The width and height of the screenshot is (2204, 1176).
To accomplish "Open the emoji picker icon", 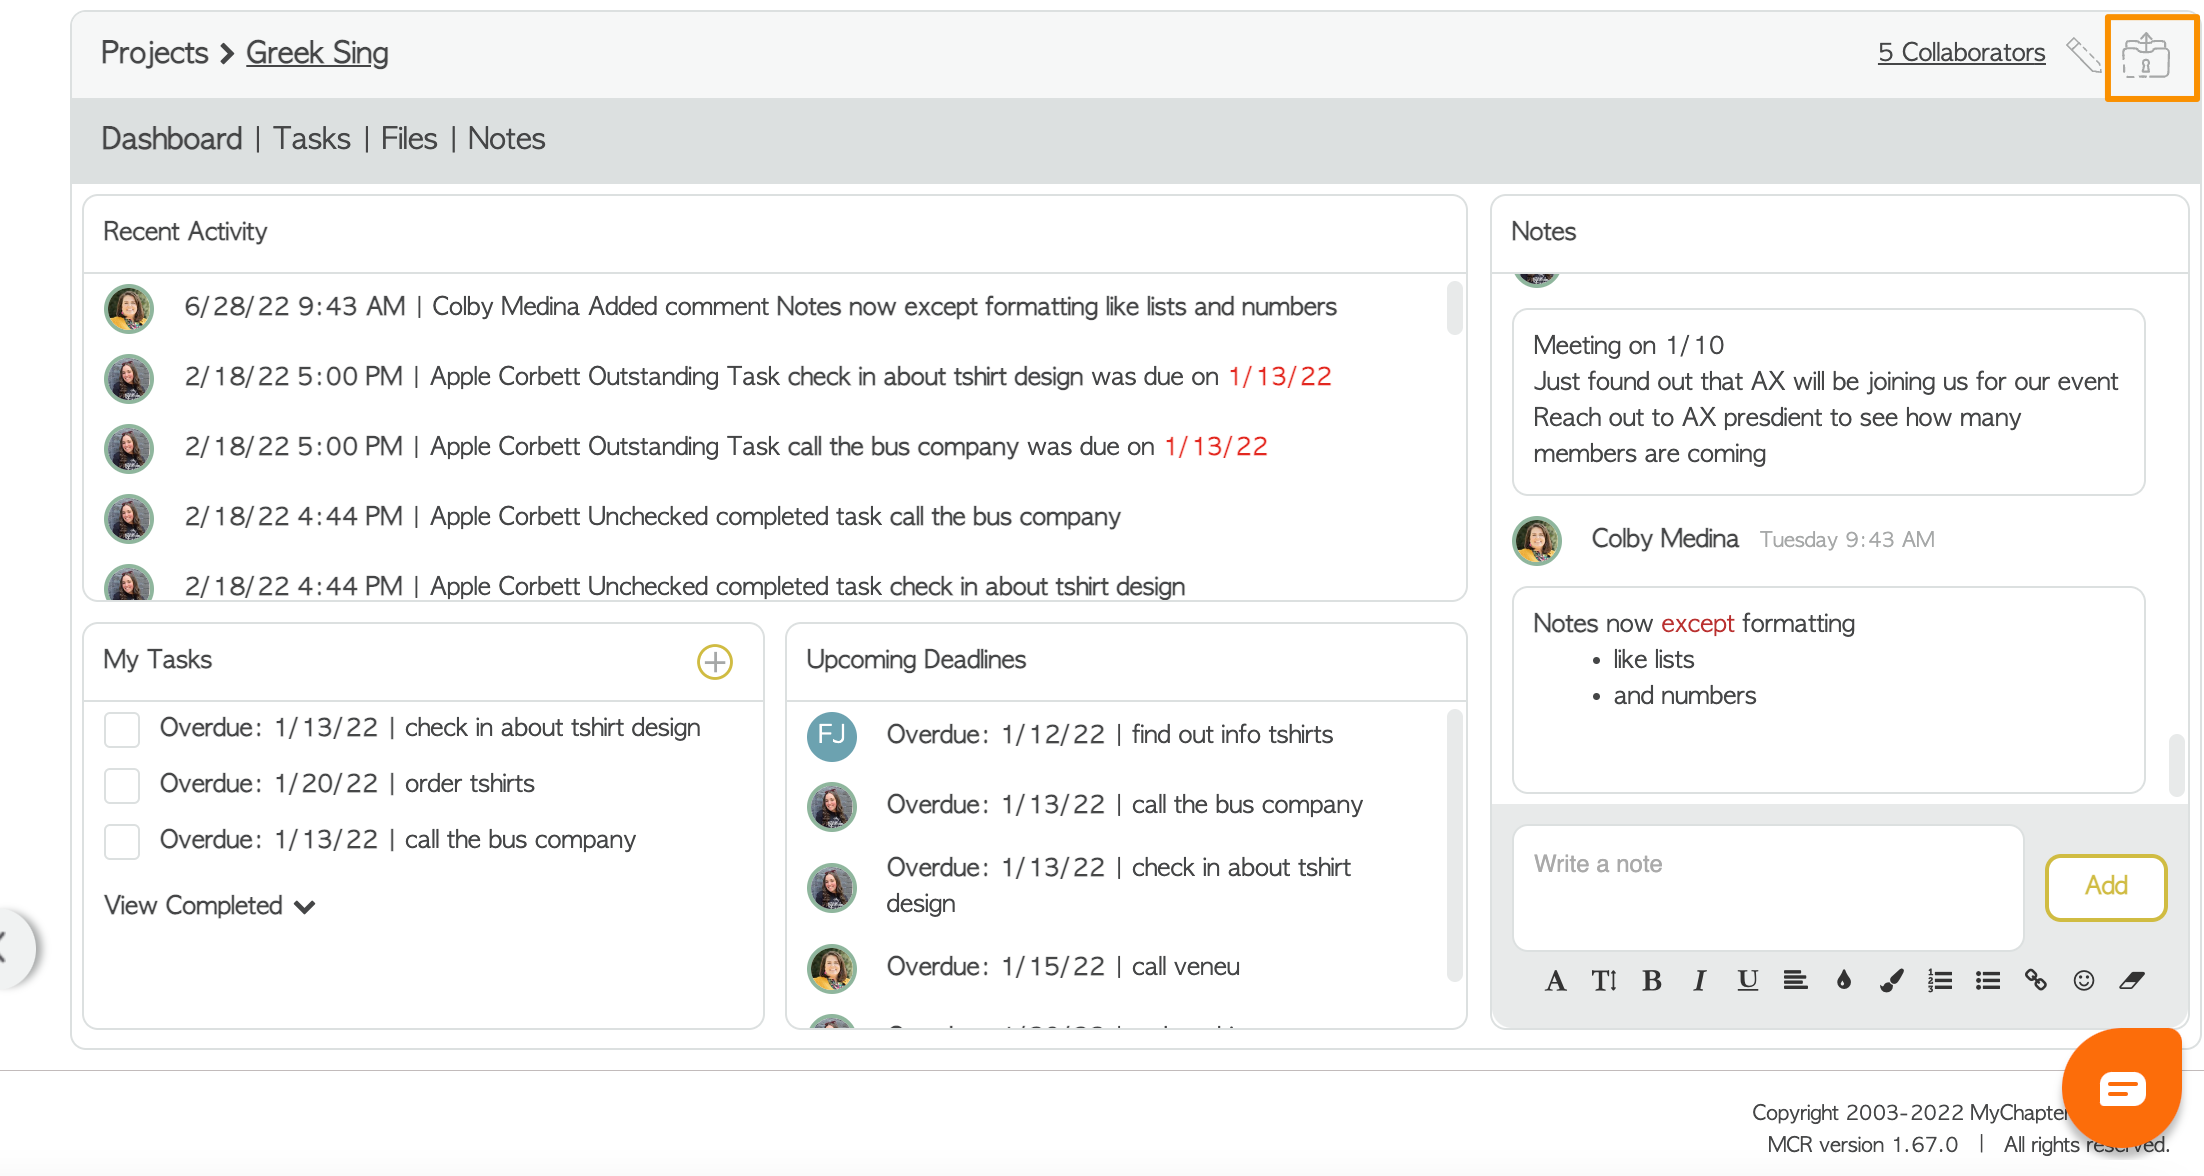I will (2083, 981).
